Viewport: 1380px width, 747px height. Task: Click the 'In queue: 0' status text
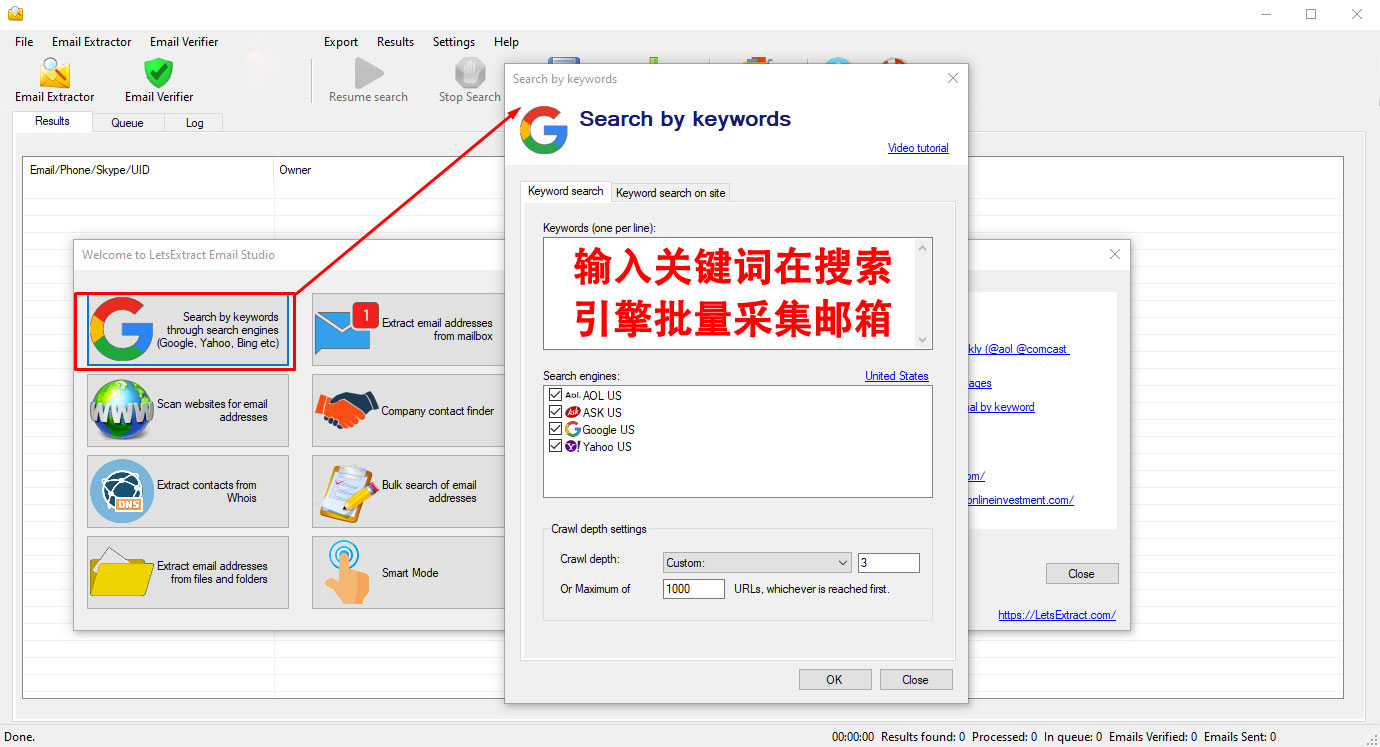[x=1073, y=737]
